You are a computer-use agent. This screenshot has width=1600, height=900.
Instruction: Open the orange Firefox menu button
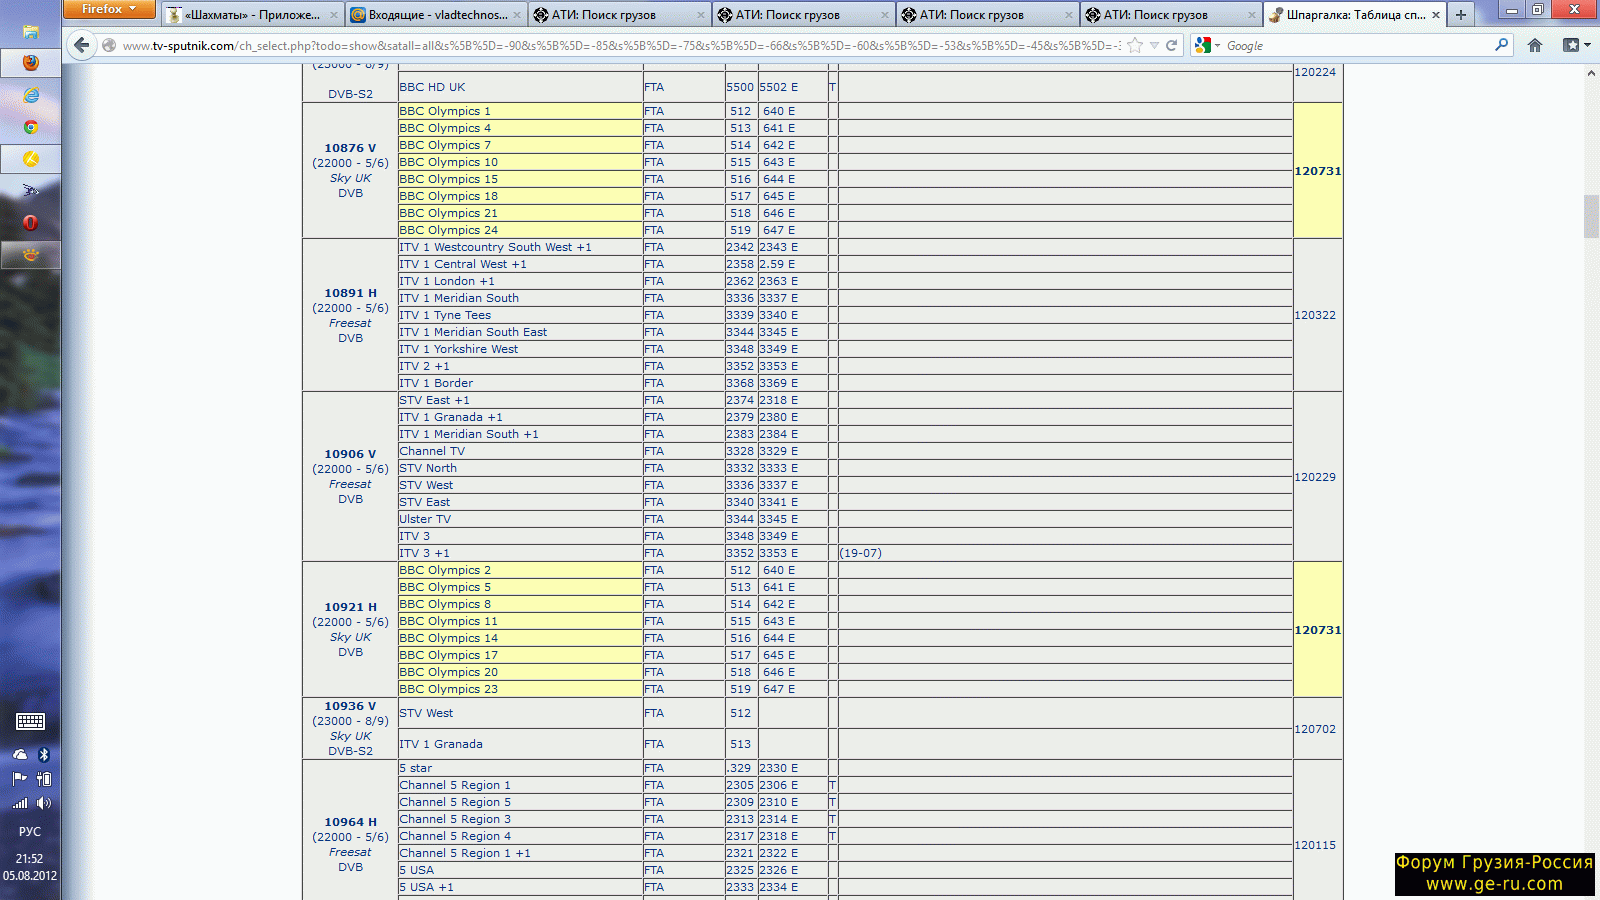point(108,9)
